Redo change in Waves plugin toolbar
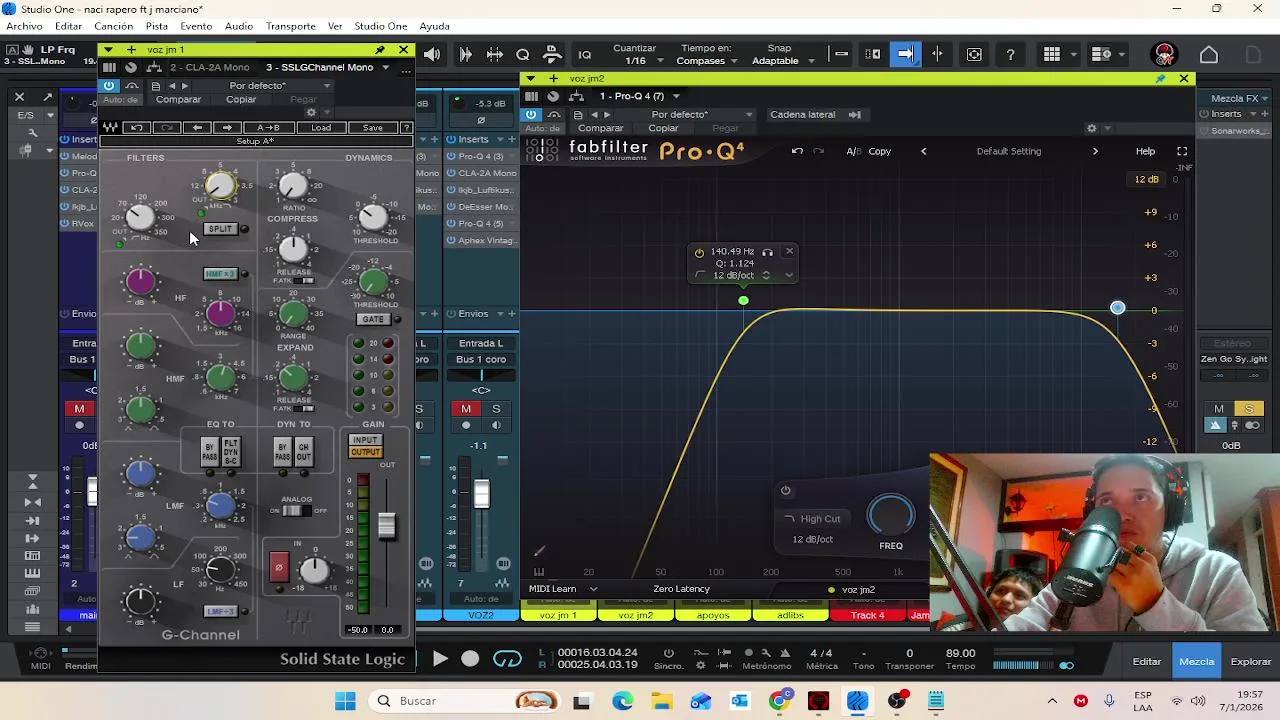1280x720 pixels. (167, 128)
